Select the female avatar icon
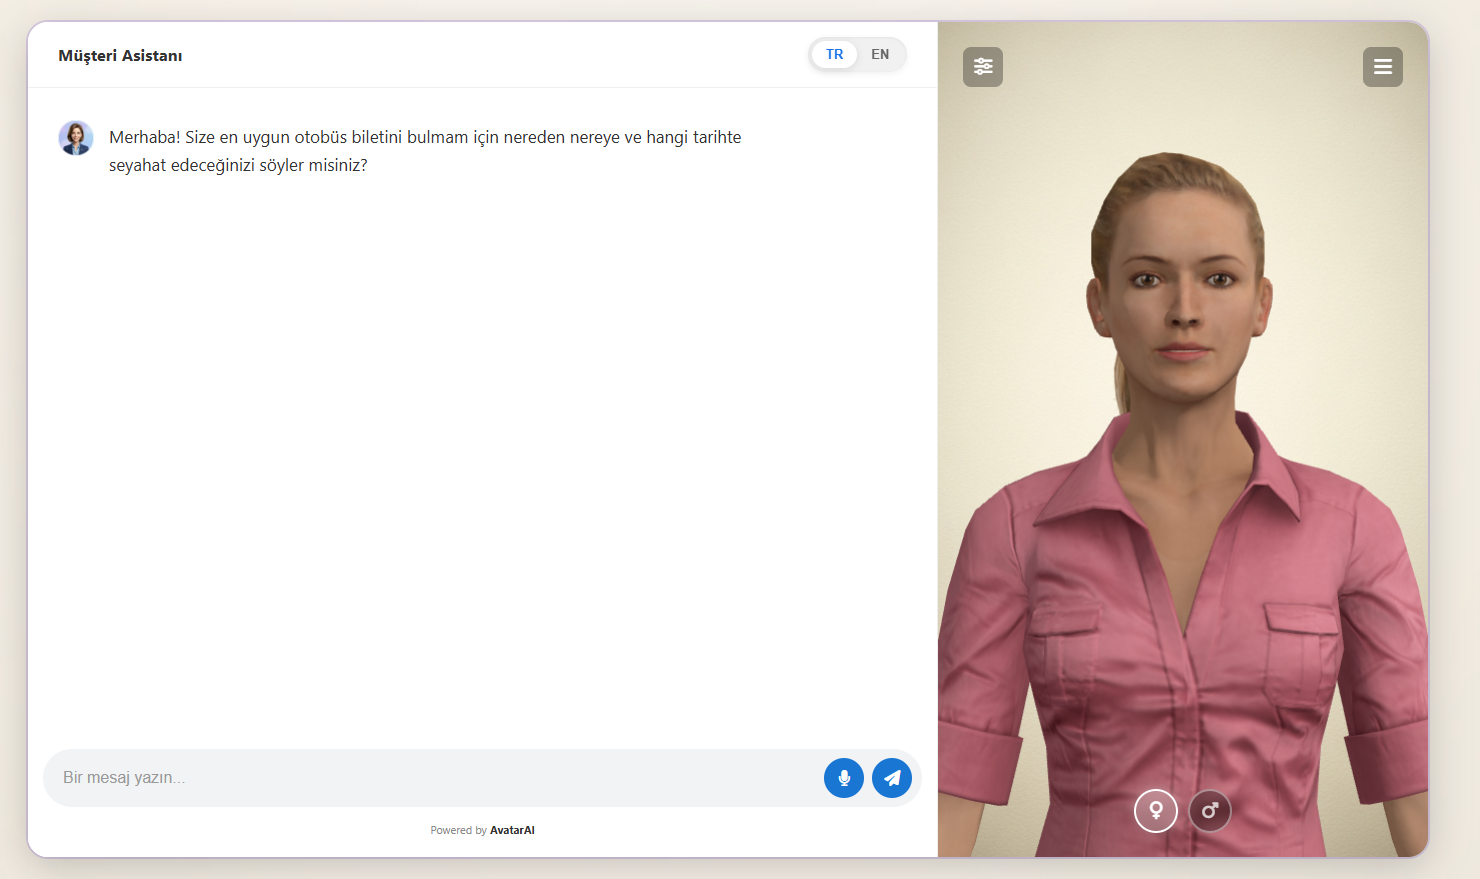Image resolution: width=1480 pixels, height=879 pixels. (1156, 810)
